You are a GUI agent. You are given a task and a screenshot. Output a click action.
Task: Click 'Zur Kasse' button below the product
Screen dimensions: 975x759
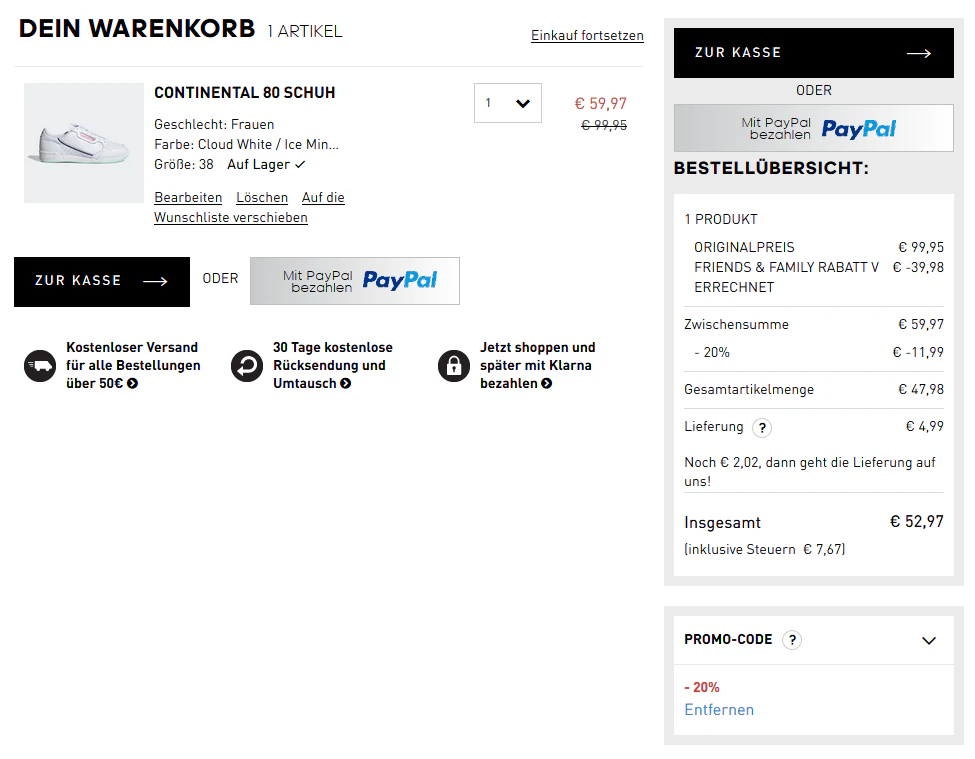point(102,282)
